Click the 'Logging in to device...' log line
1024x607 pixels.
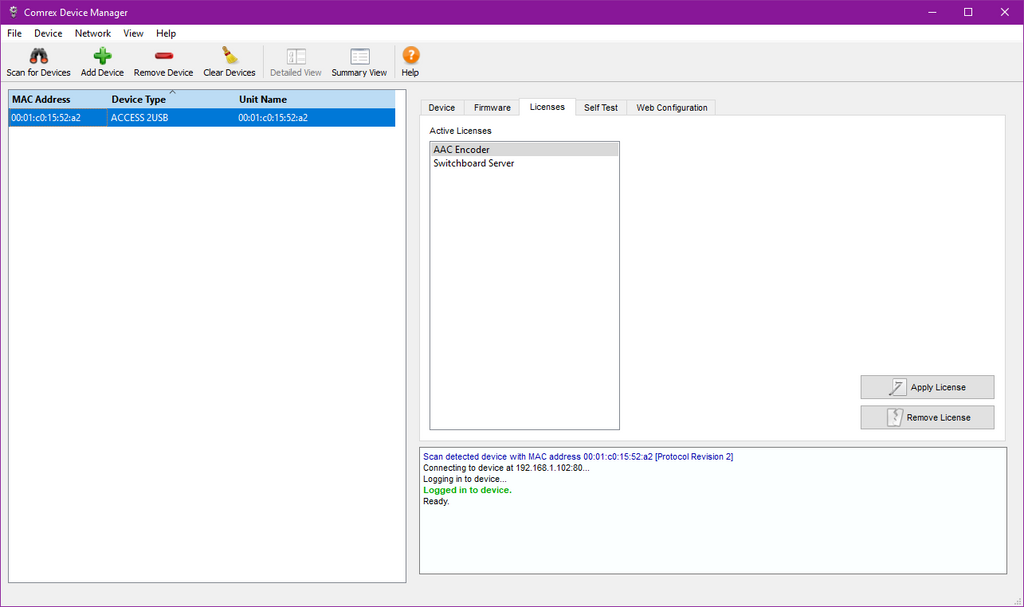coord(464,479)
